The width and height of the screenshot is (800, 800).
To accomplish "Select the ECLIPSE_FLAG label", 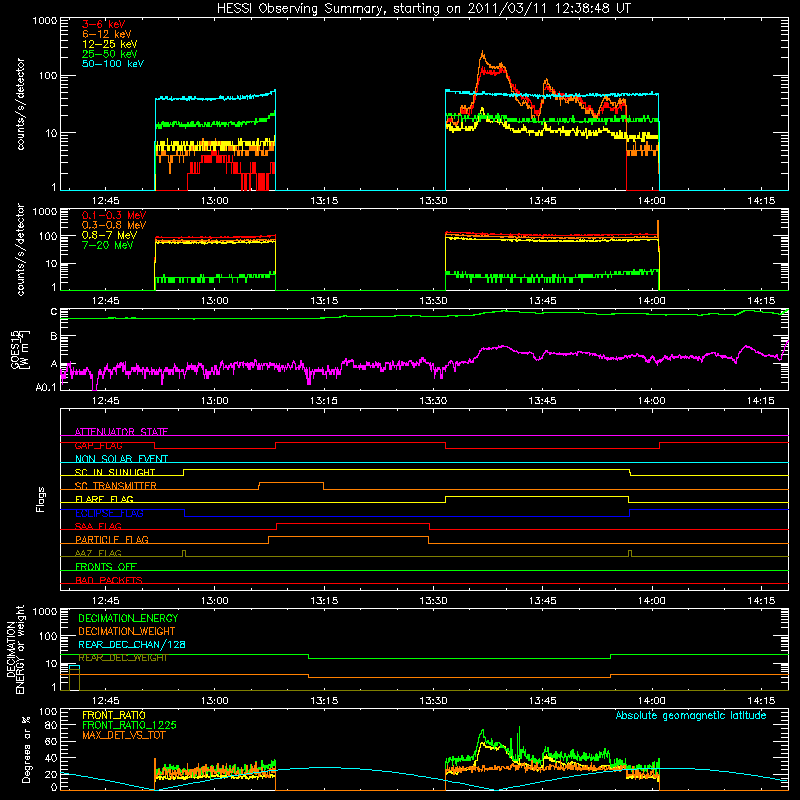I will [x=109, y=513].
